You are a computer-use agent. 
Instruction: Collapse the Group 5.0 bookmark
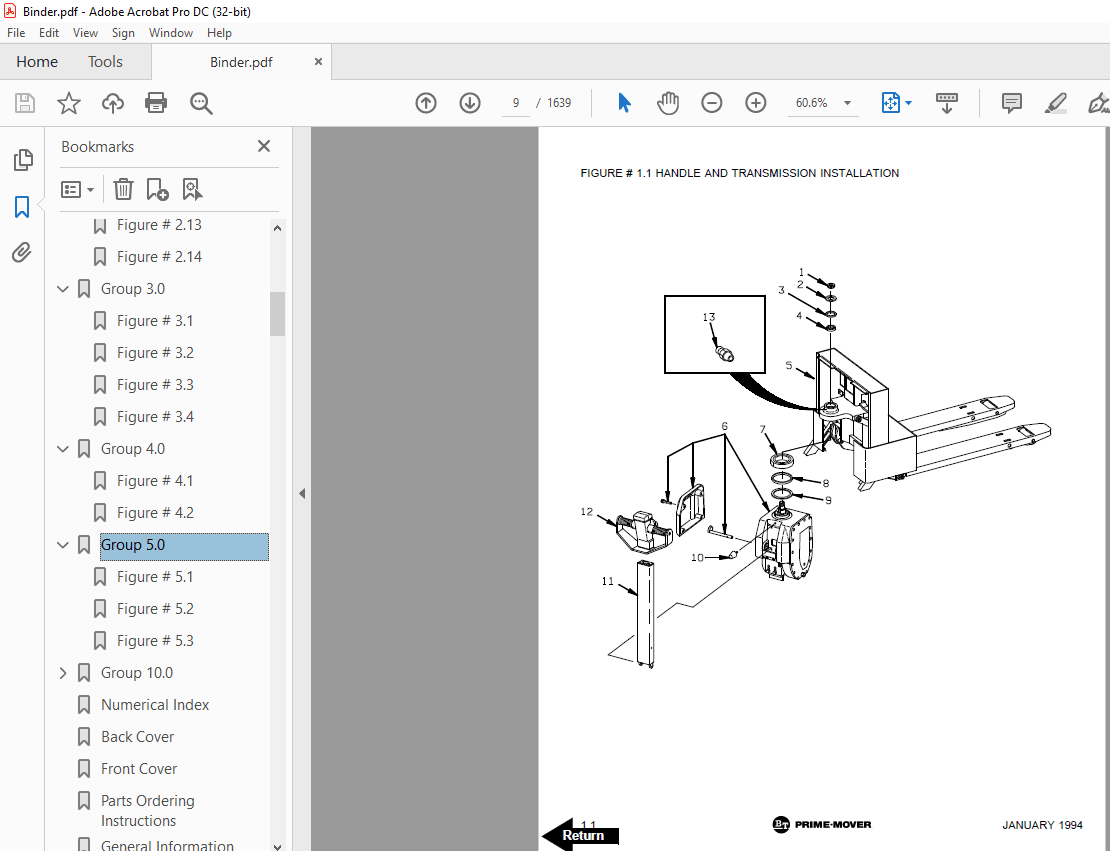click(x=62, y=544)
